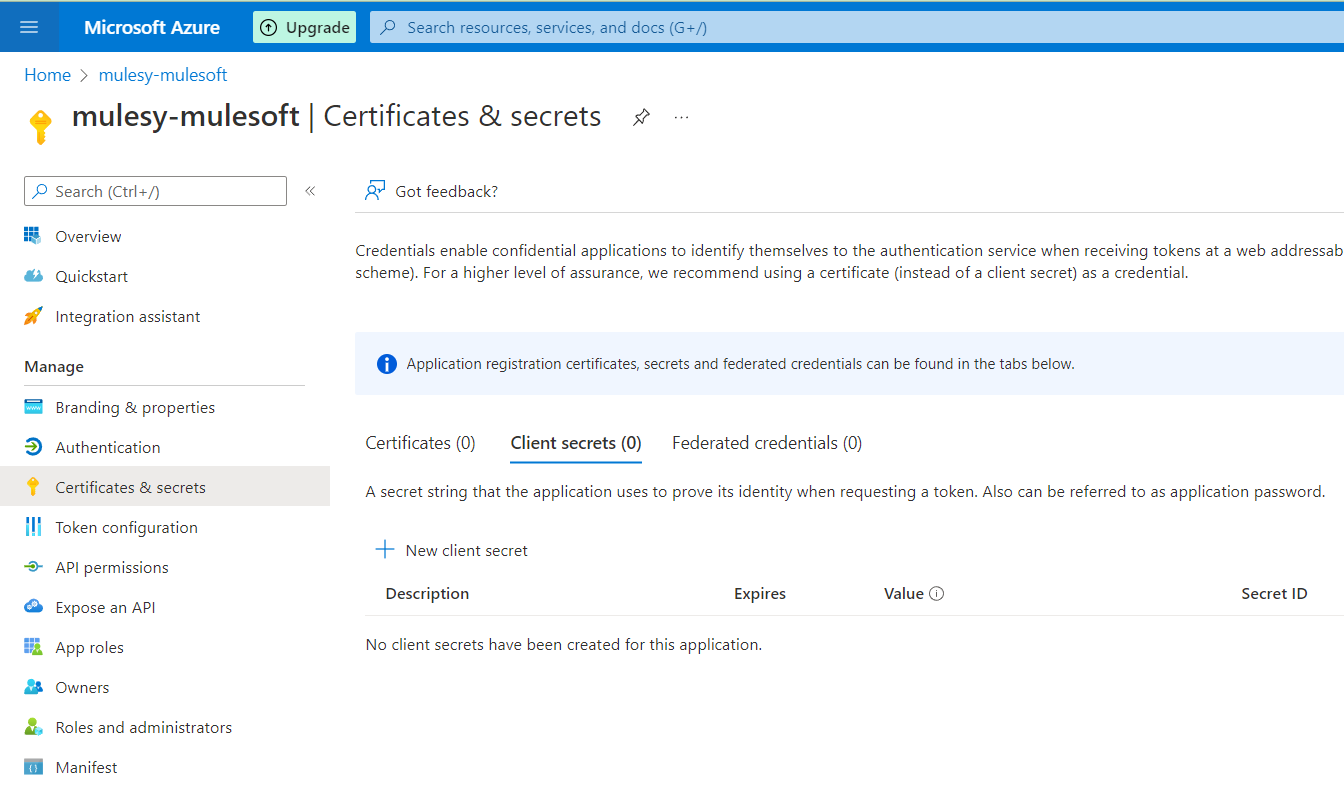This screenshot has width=1344, height=789.
Task: Click the Got feedback icon
Action: [375, 191]
